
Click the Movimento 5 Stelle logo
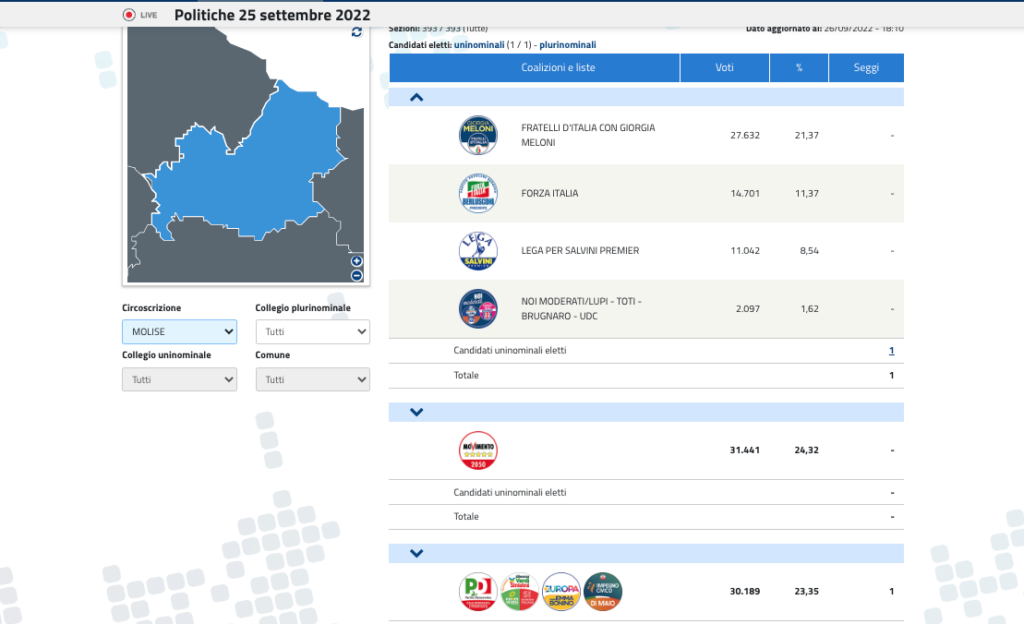coord(478,450)
